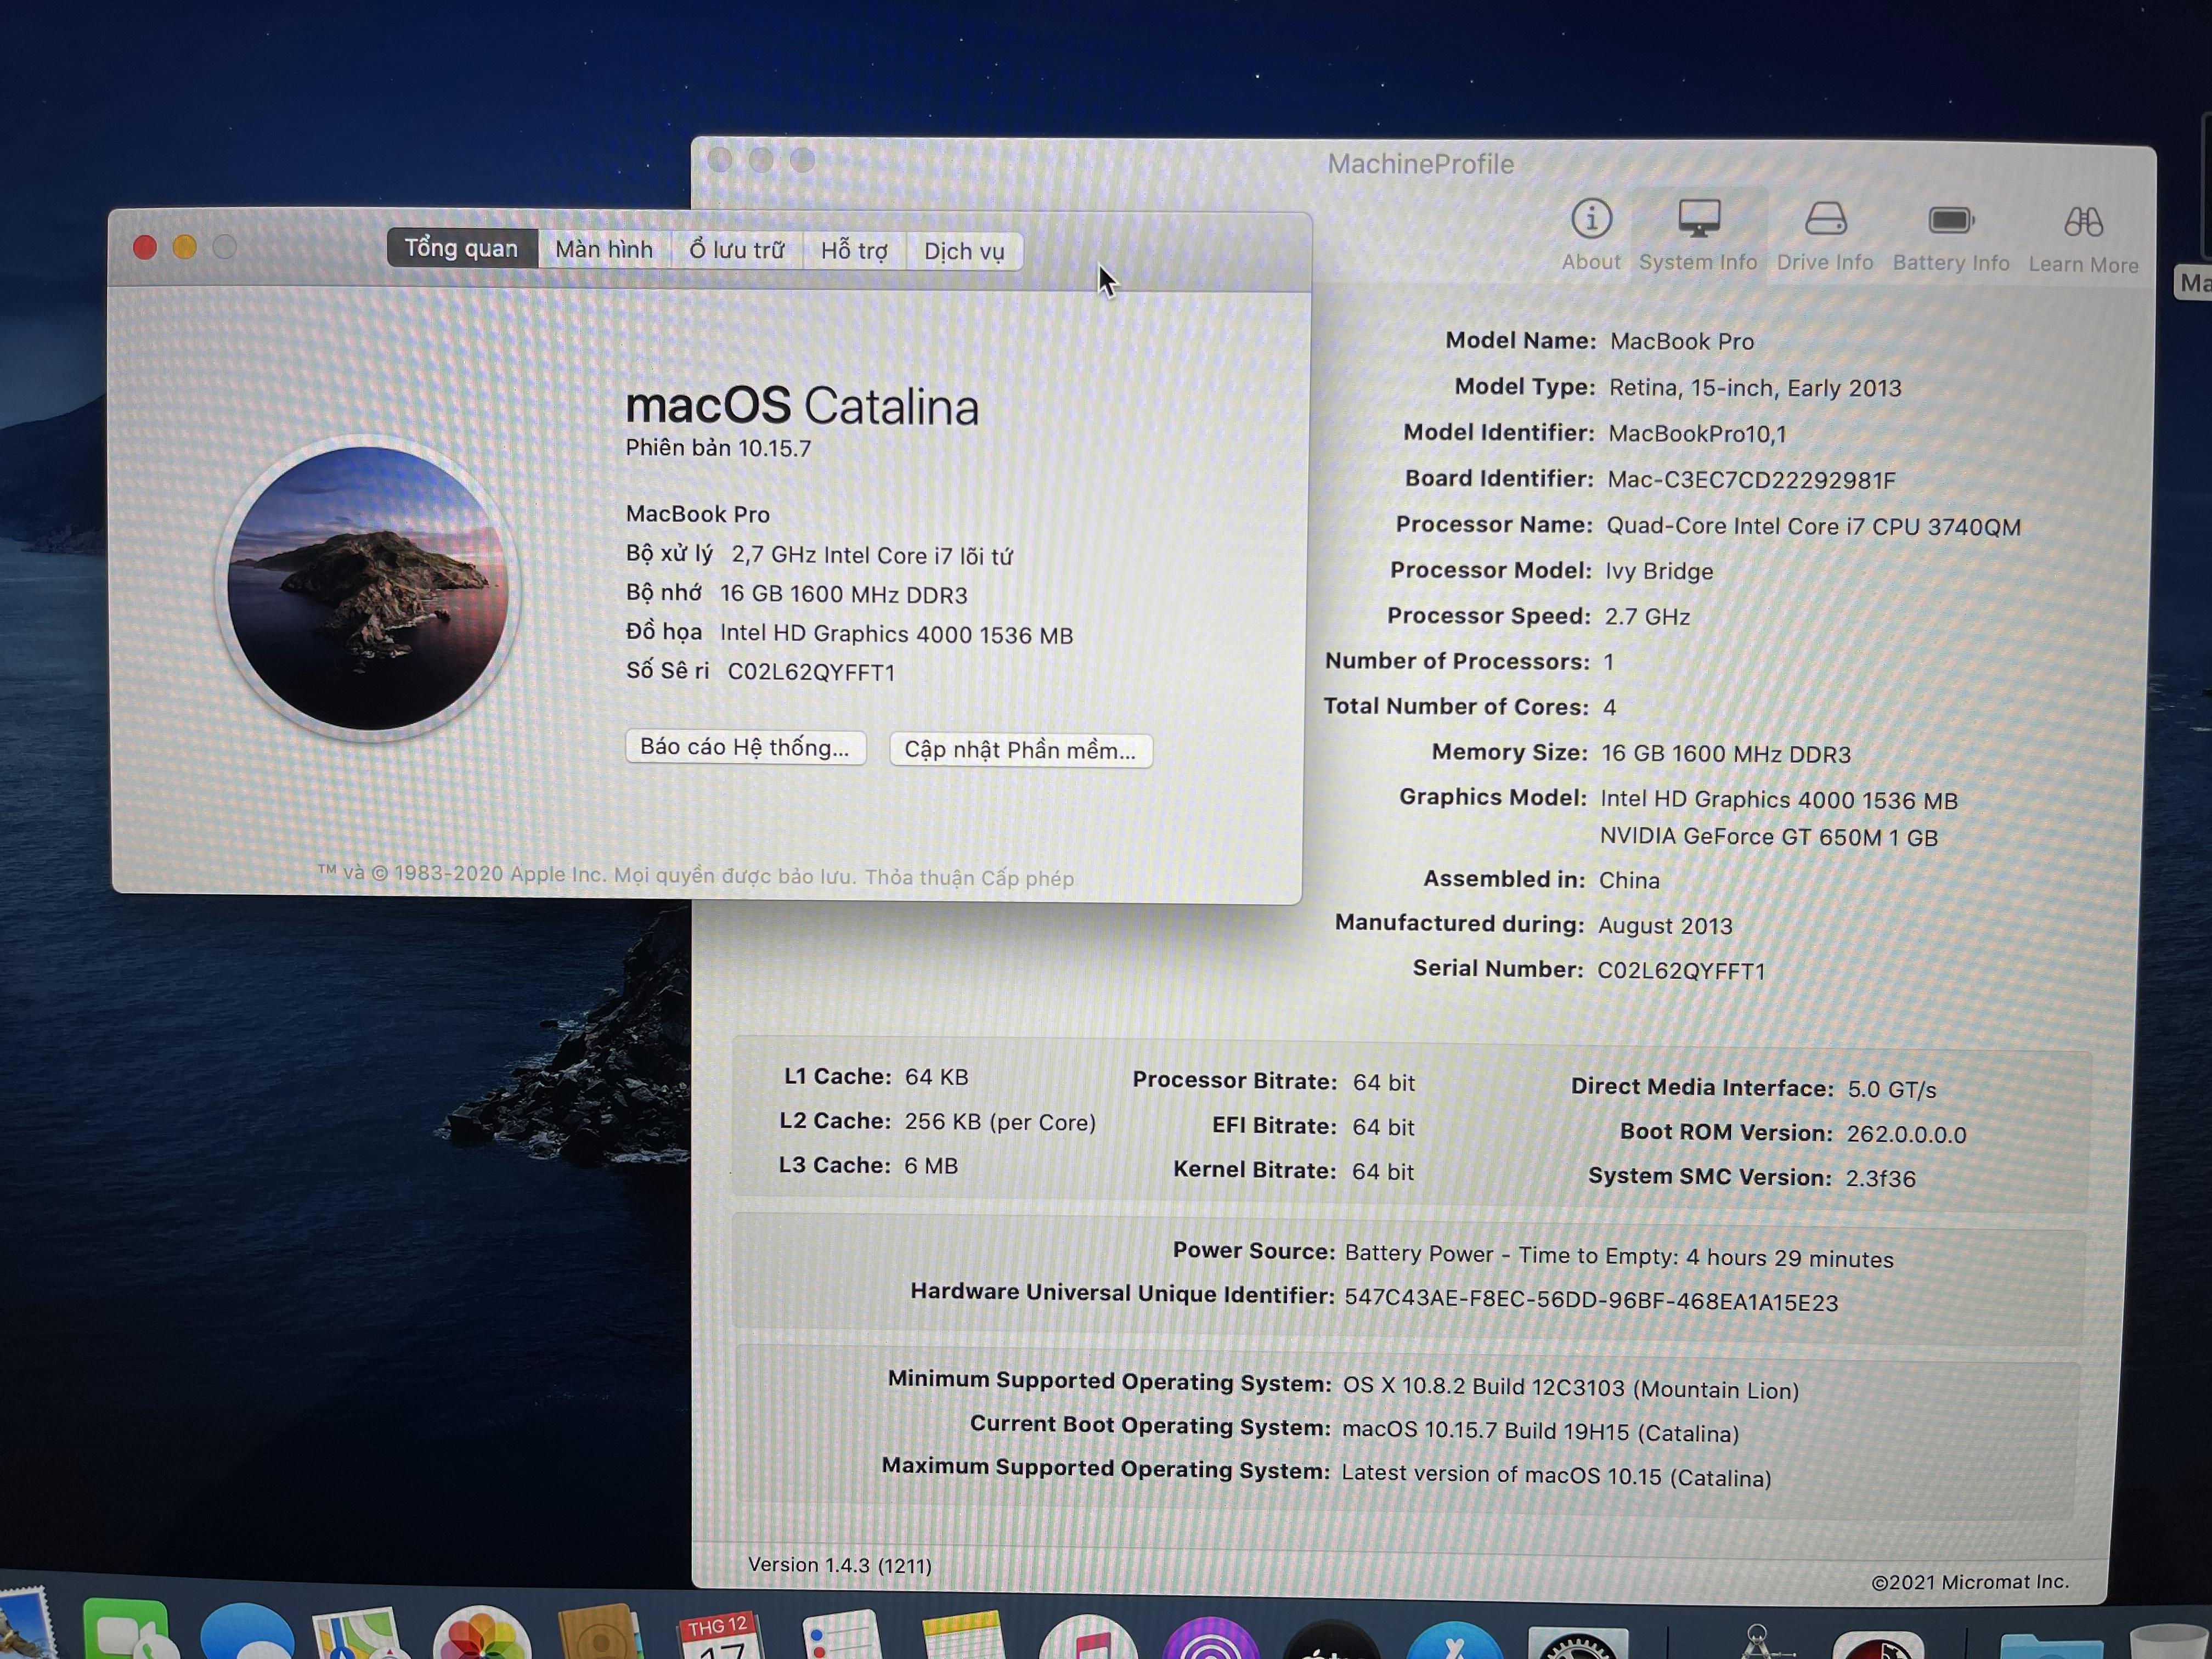Click Version 1.4.3 (1211) text
The width and height of the screenshot is (2212, 1659).
click(839, 1565)
